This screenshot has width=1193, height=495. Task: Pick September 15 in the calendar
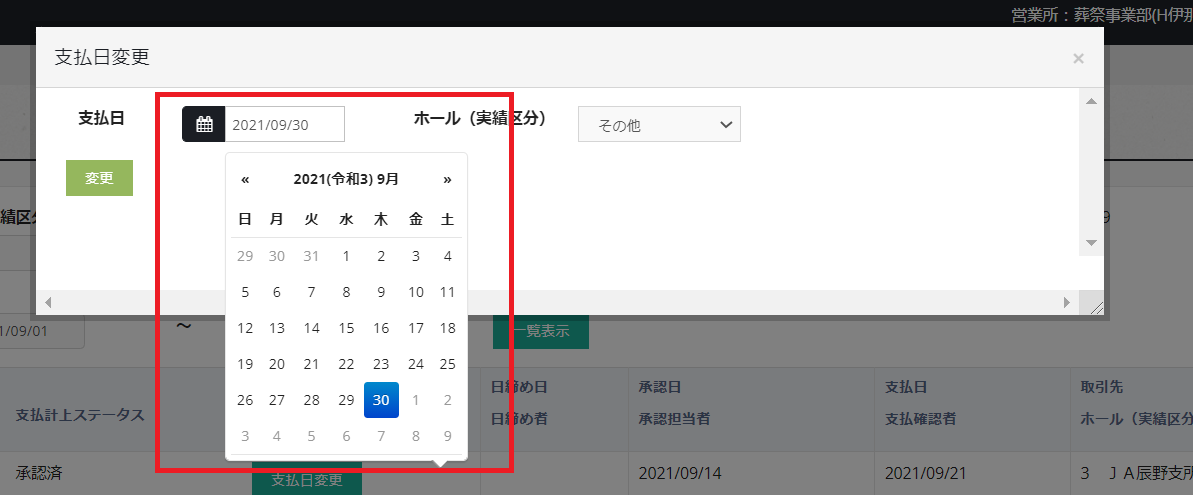[346, 328]
